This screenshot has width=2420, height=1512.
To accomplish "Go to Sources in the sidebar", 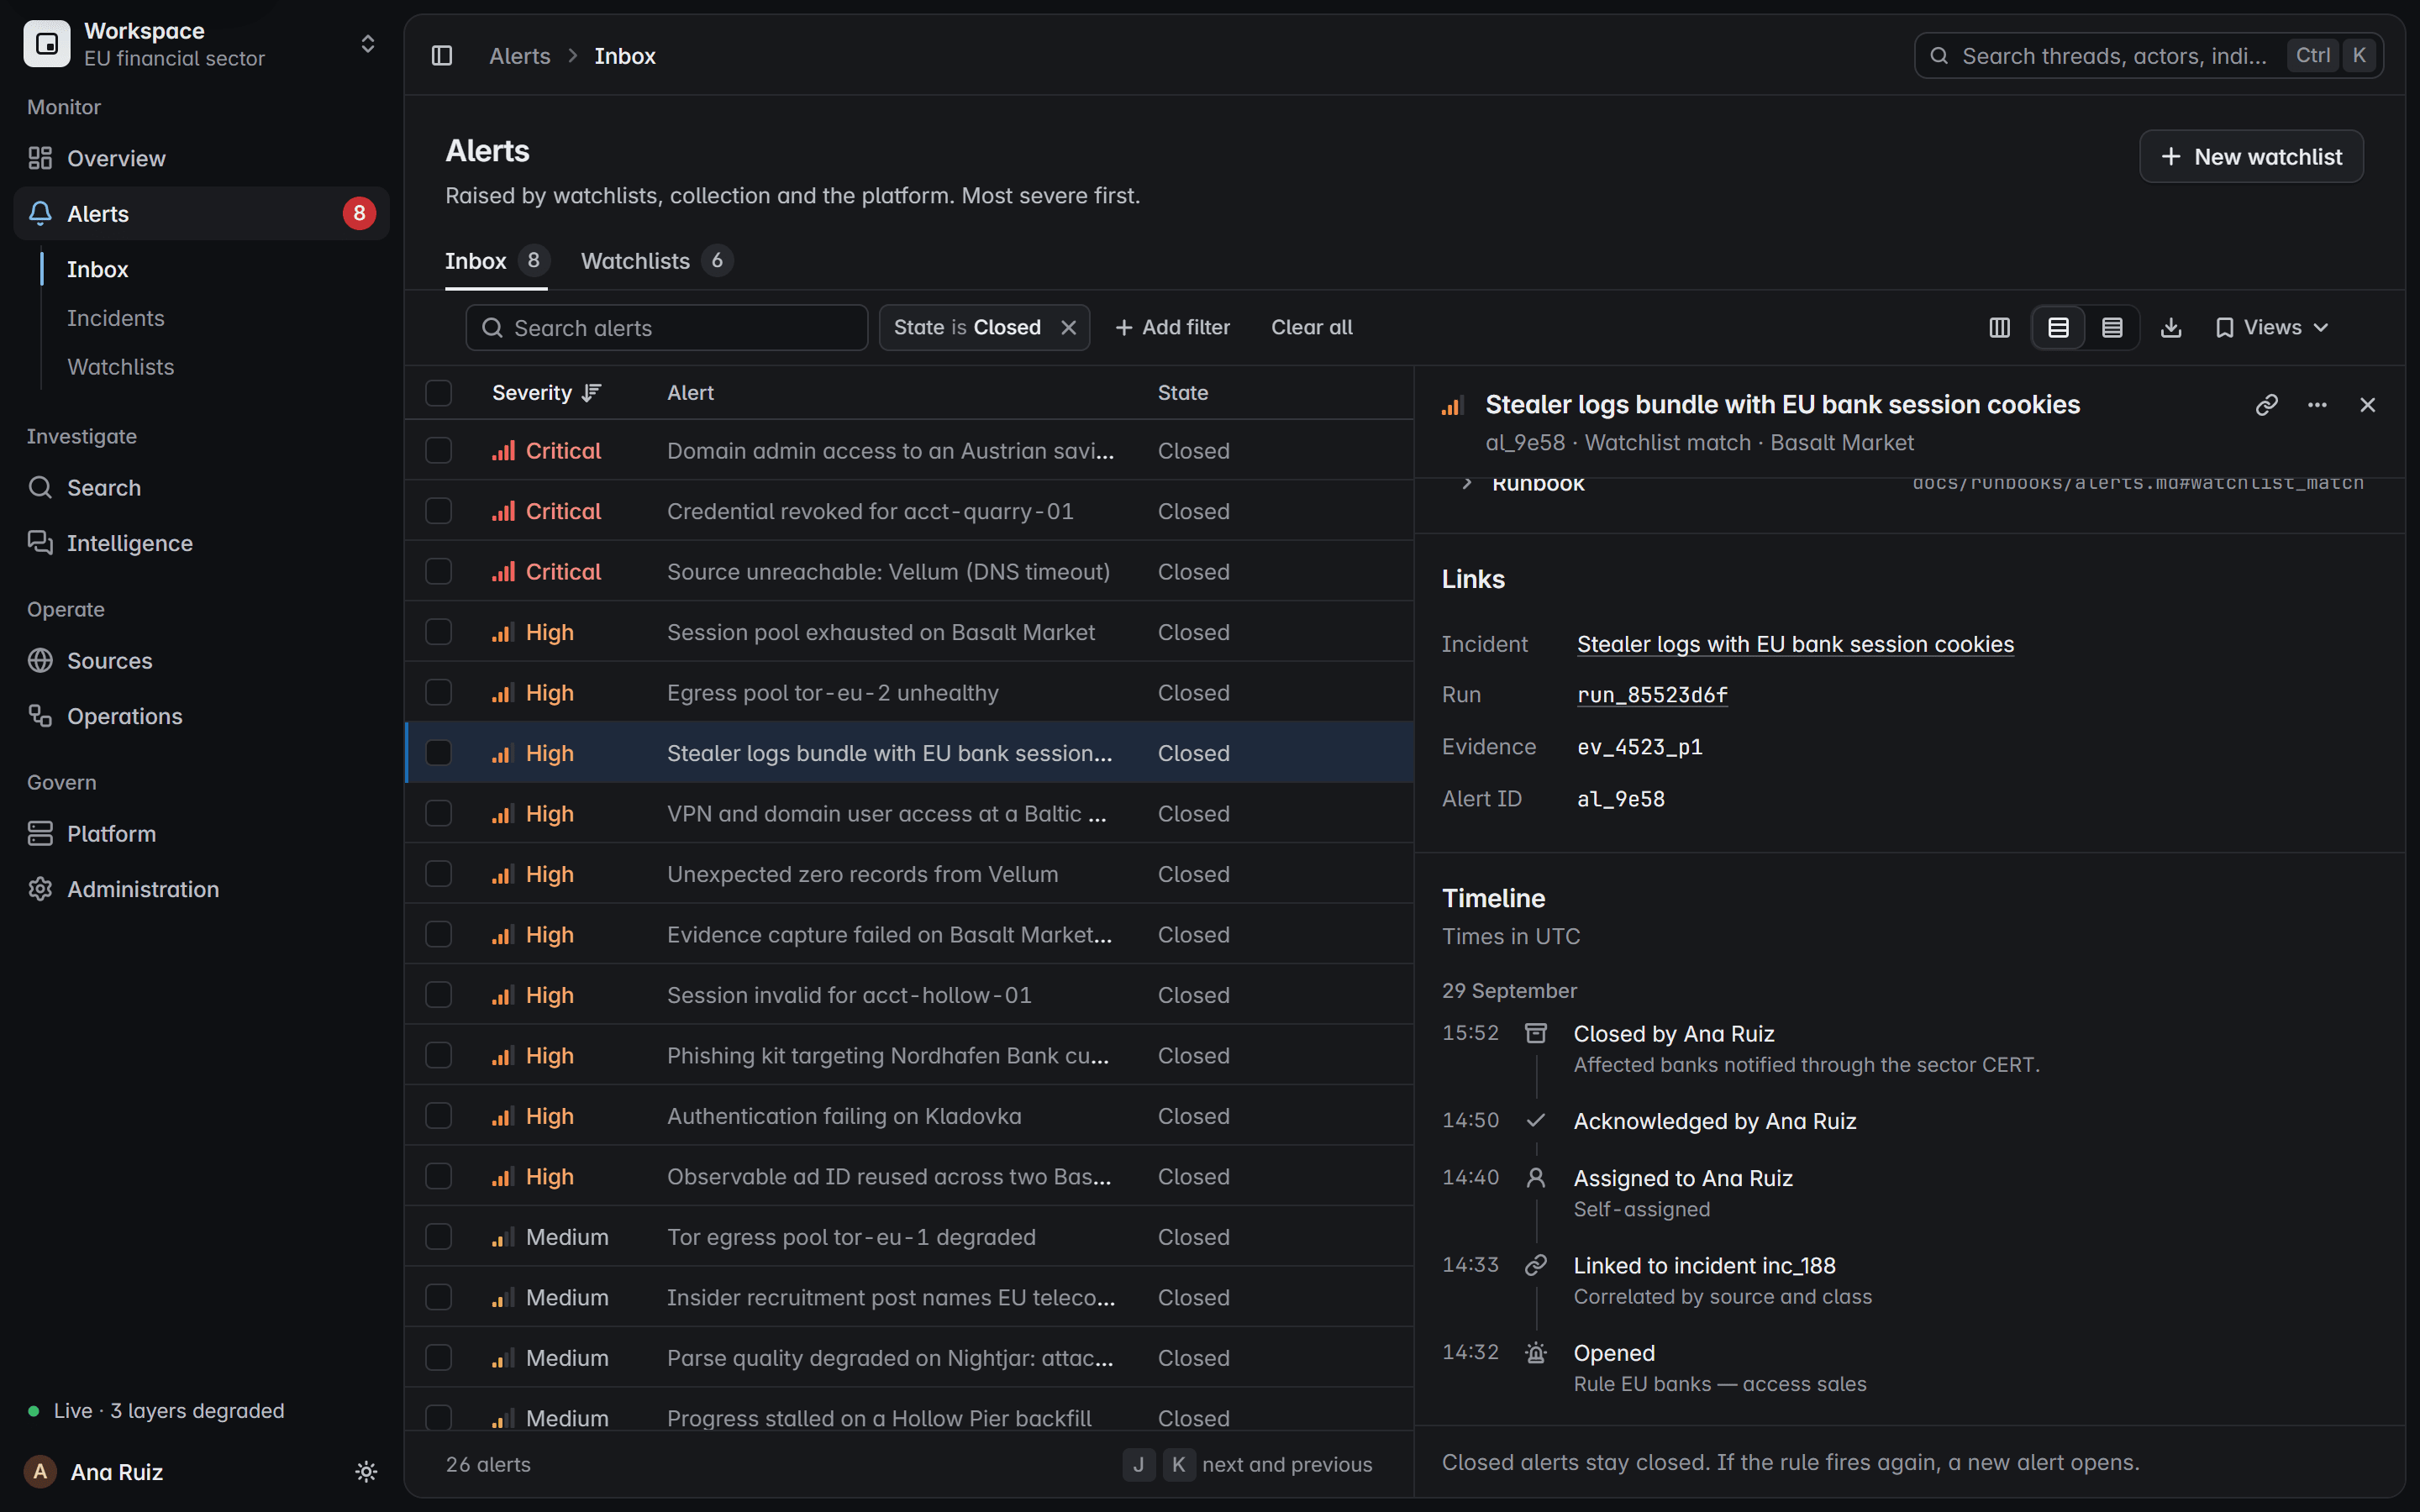I will point(201,661).
